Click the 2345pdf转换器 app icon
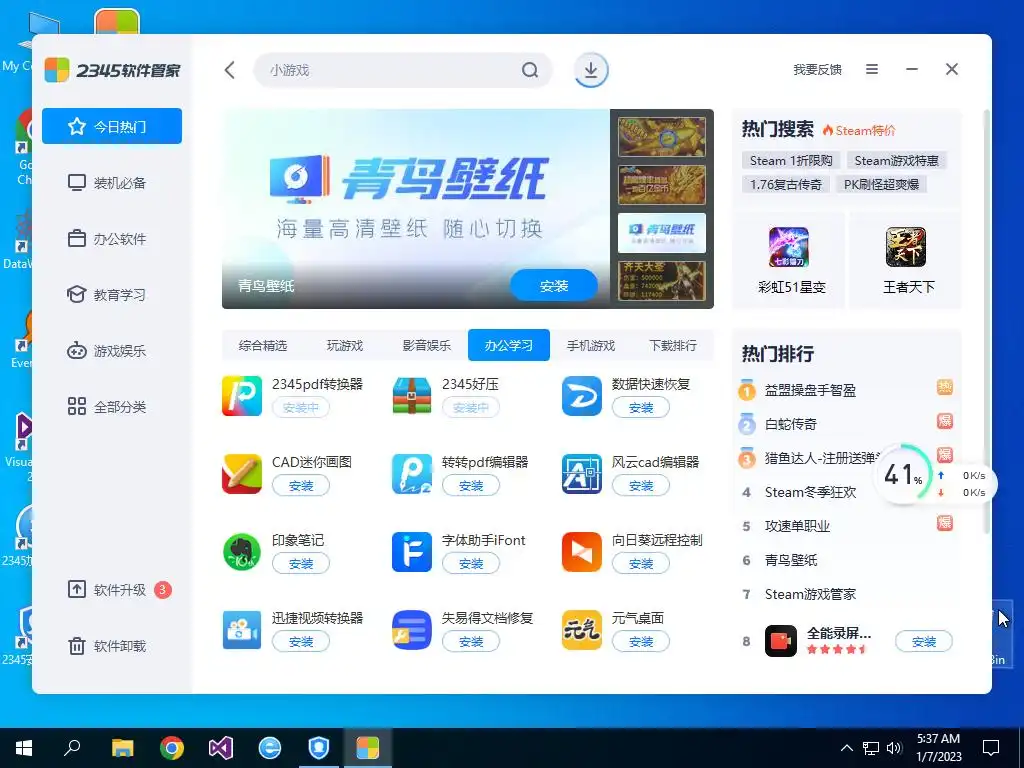Screen dimensions: 1024x768 point(242,396)
